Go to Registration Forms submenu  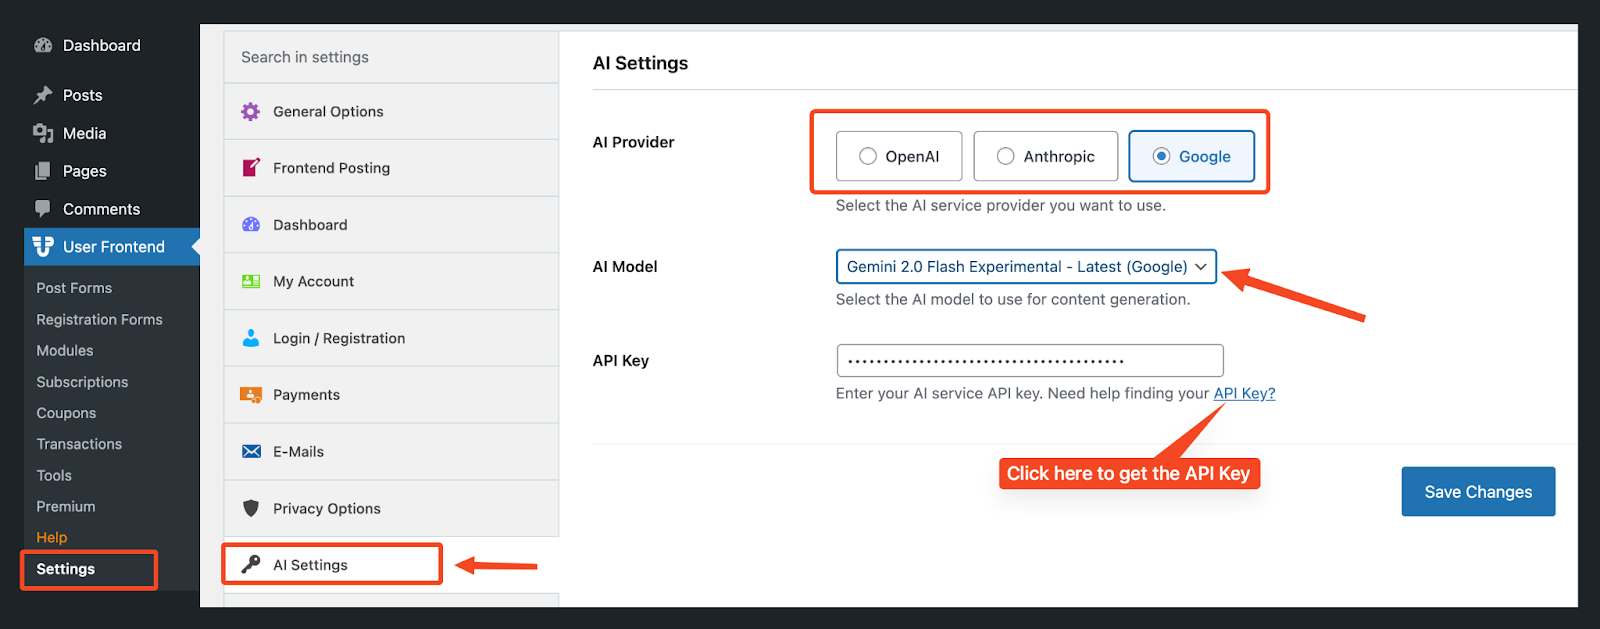[99, 320]
